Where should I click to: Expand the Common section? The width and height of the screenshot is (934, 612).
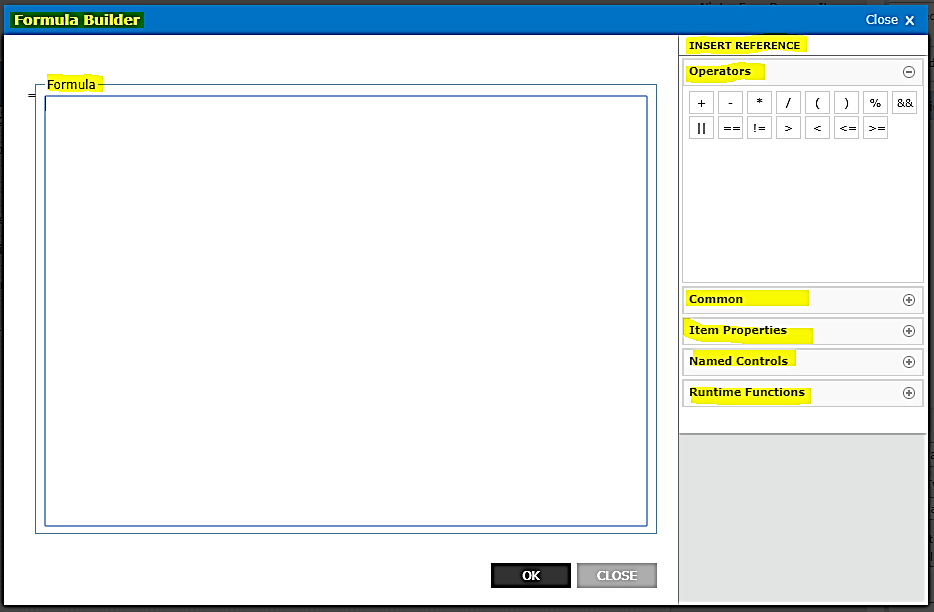909,299
